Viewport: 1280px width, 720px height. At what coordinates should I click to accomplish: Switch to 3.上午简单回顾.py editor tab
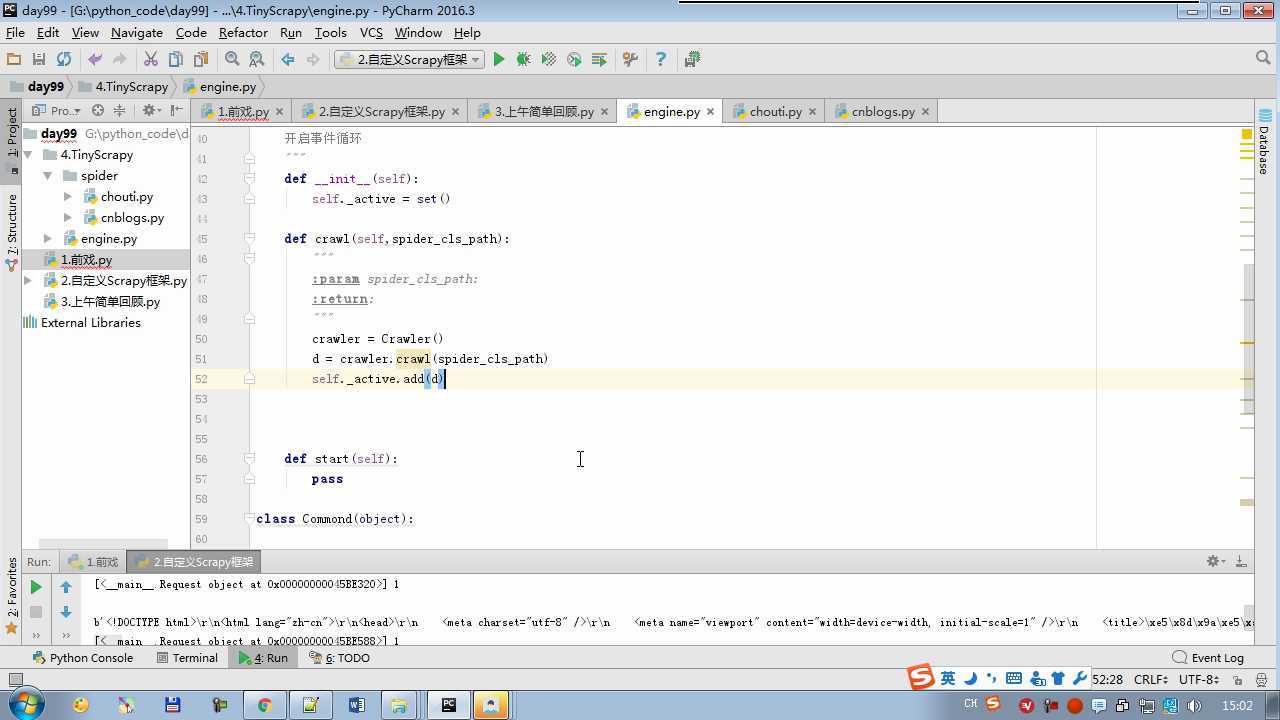click(x=543, y=111)
